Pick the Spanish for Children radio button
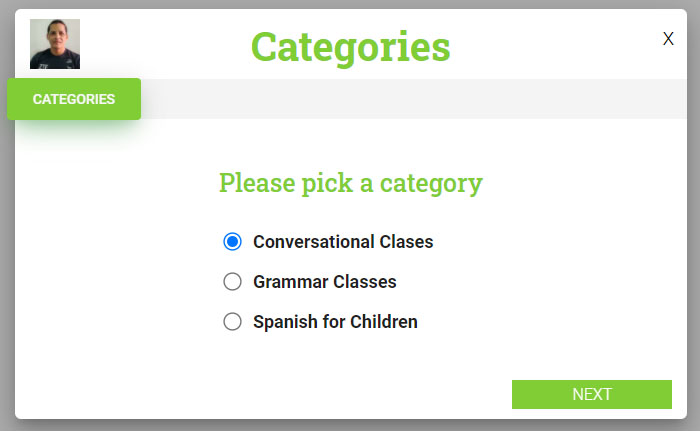Screen dimensions: 700x431 tap(233, 322)
